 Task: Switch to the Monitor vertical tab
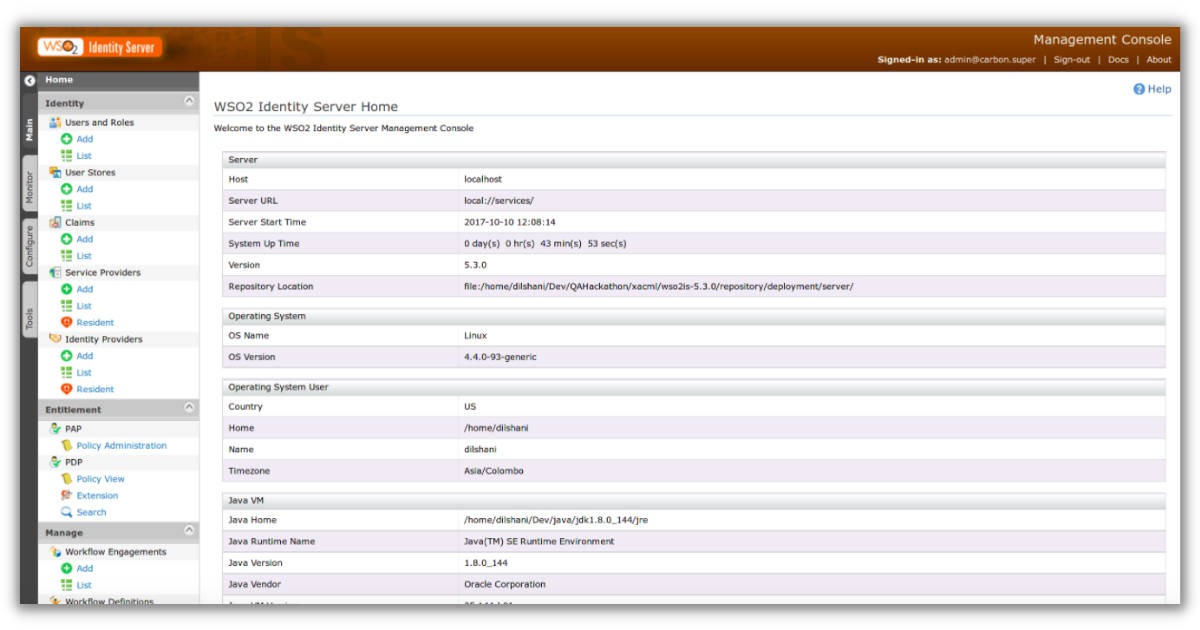tap(29, 186)
